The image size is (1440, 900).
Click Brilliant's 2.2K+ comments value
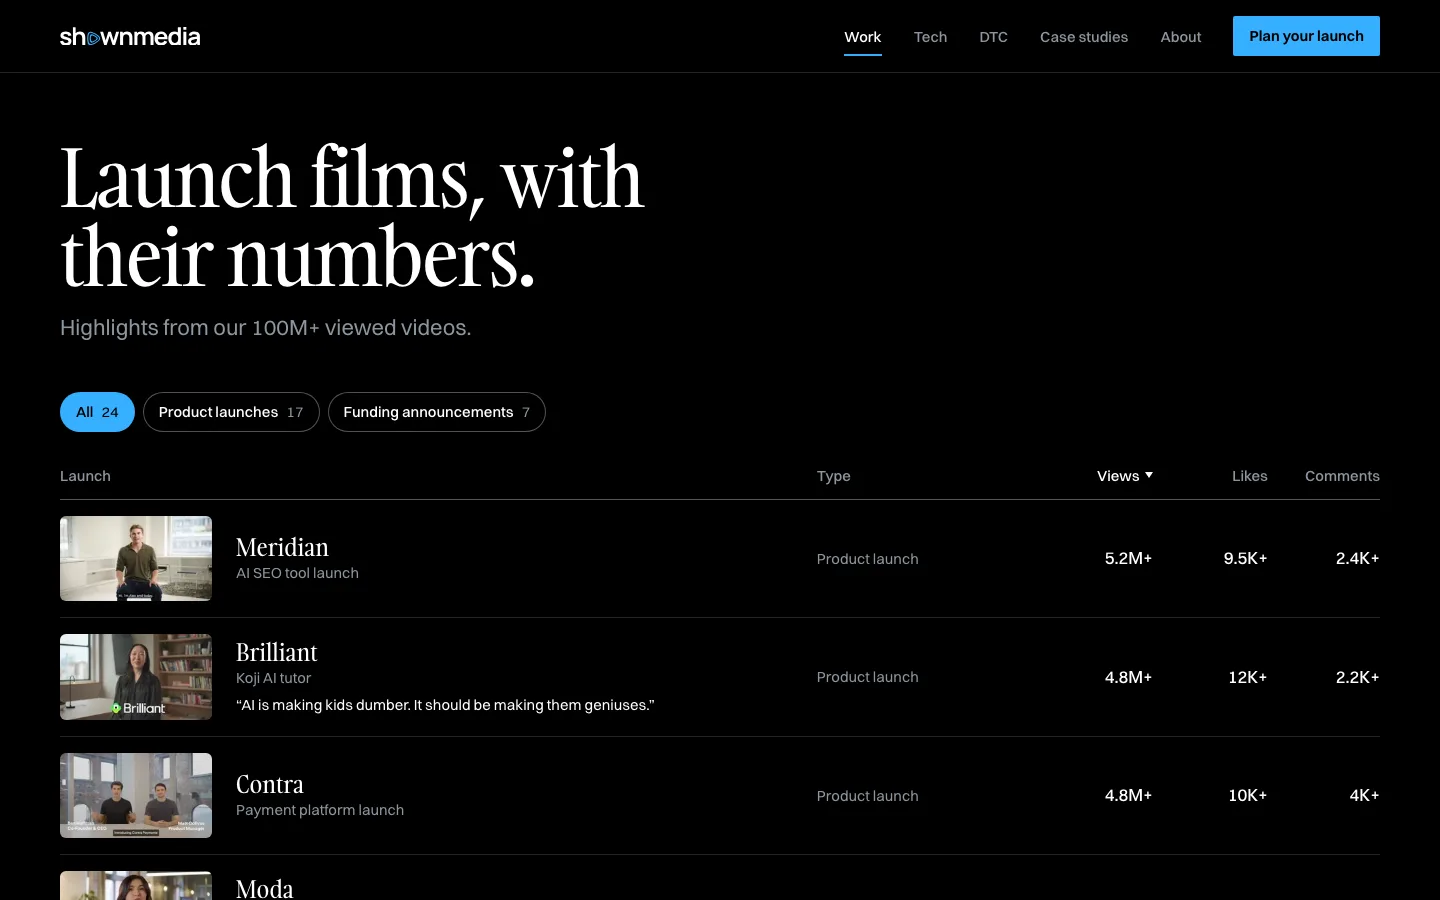(1358, 677)
